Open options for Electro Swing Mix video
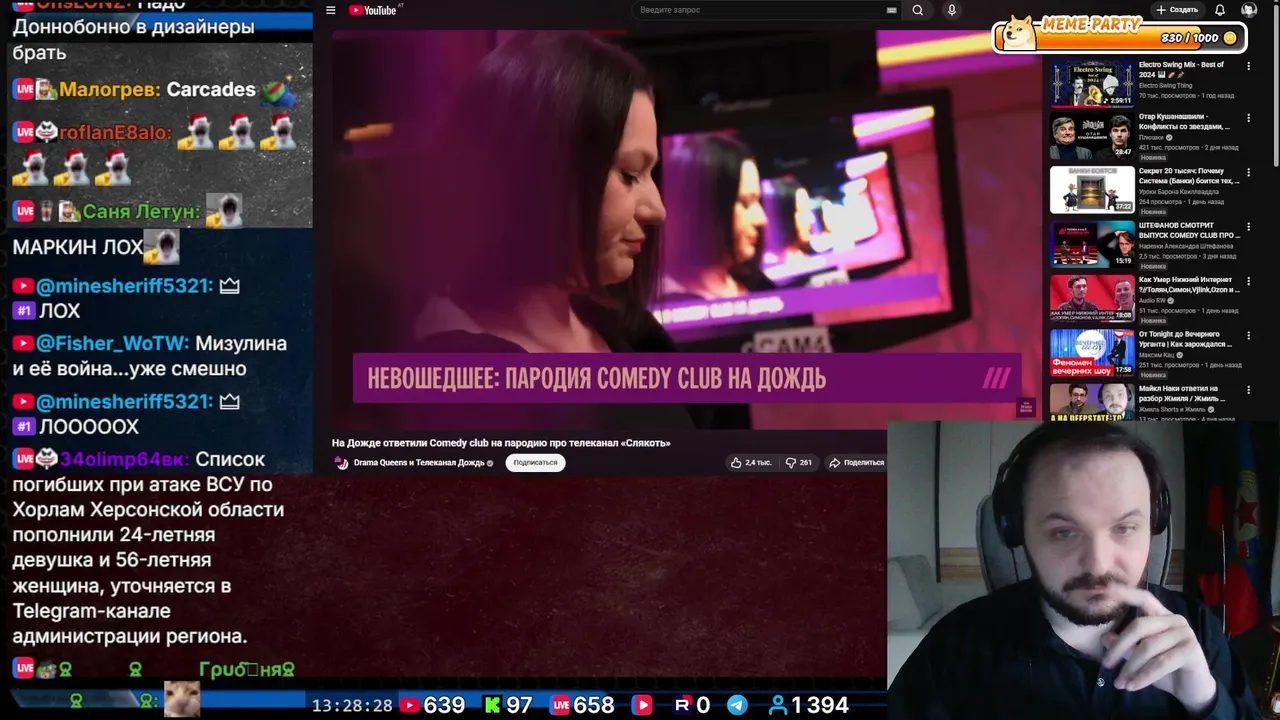This screenshot has height=720, width=1280. [1248, 66]
